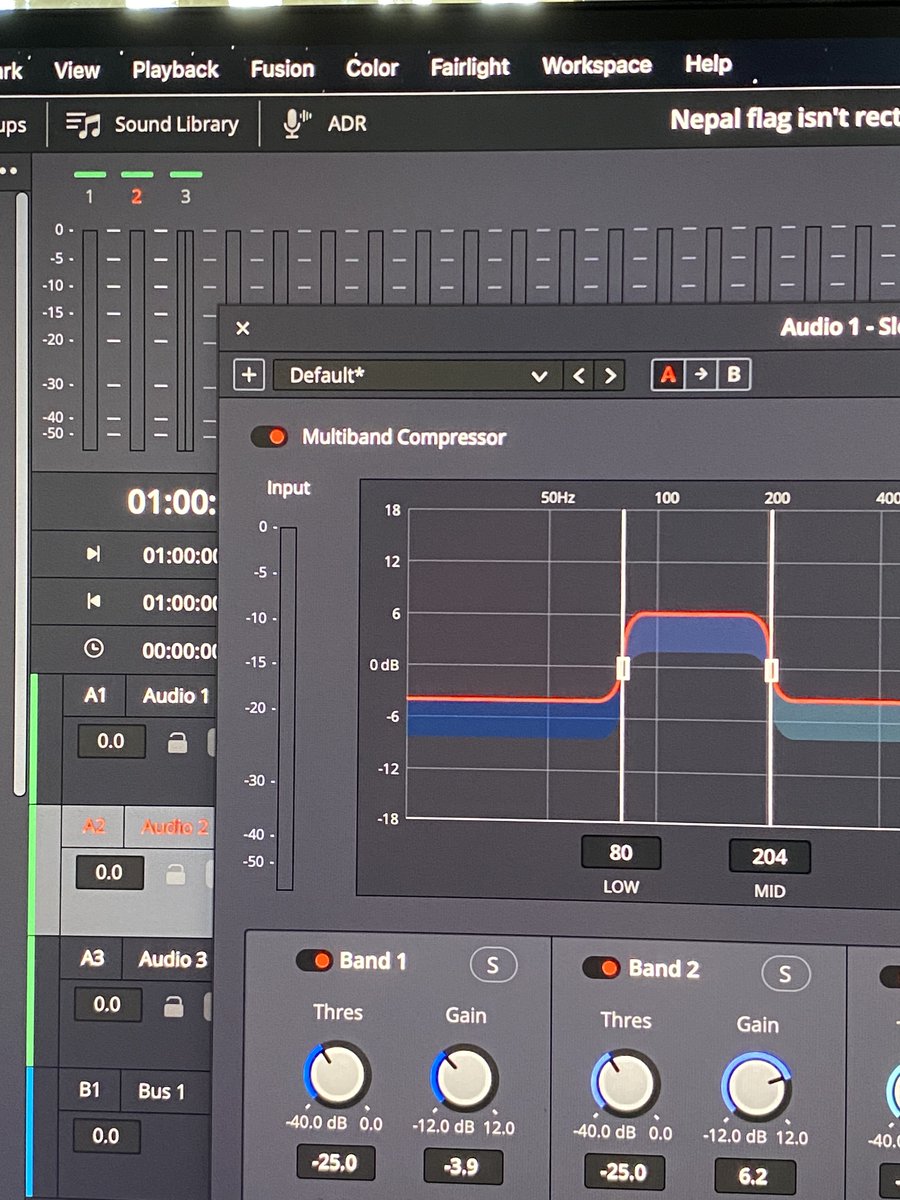Image resolution: width=900 pixels, height=1200 pixels.
Task: Go to next preset arrow
Action: click(x=609, y=376)
